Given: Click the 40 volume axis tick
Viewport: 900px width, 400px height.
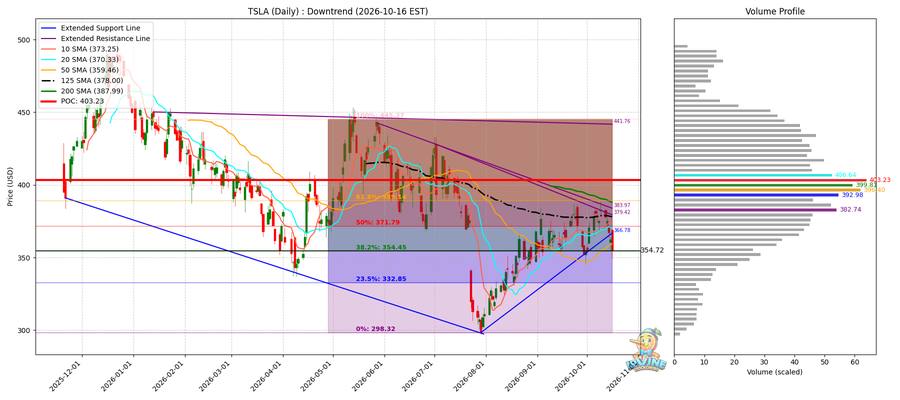Looking at the screenshot, I should pyautogui.click(x=794, y=362).
